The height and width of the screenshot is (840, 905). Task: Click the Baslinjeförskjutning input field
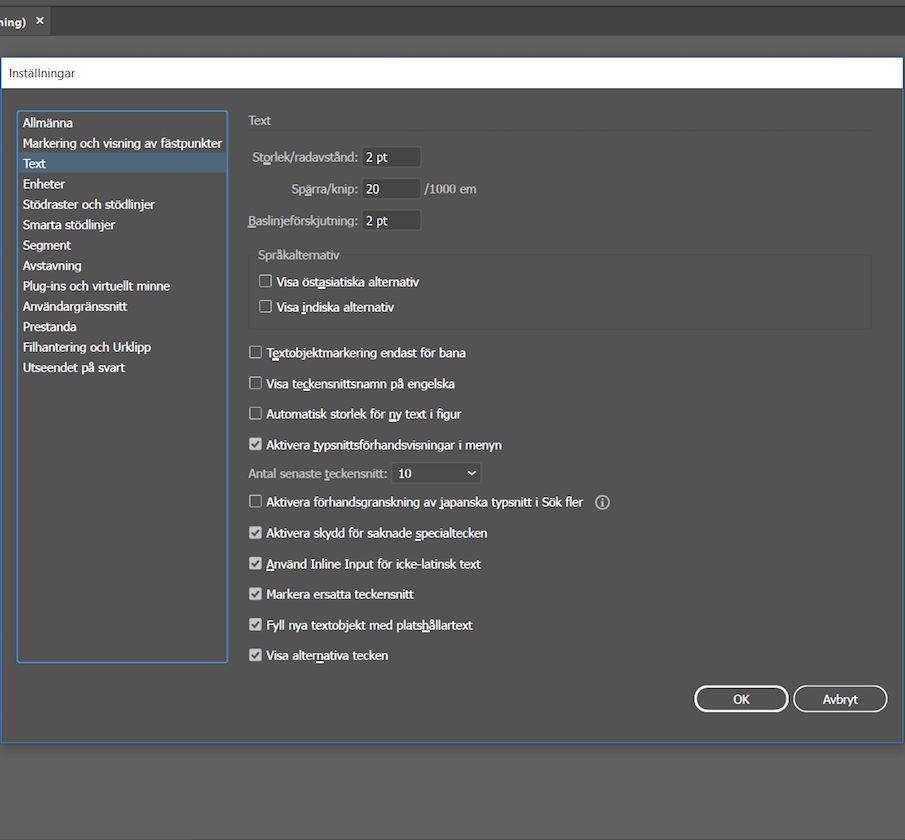click(x=391, y=221)
